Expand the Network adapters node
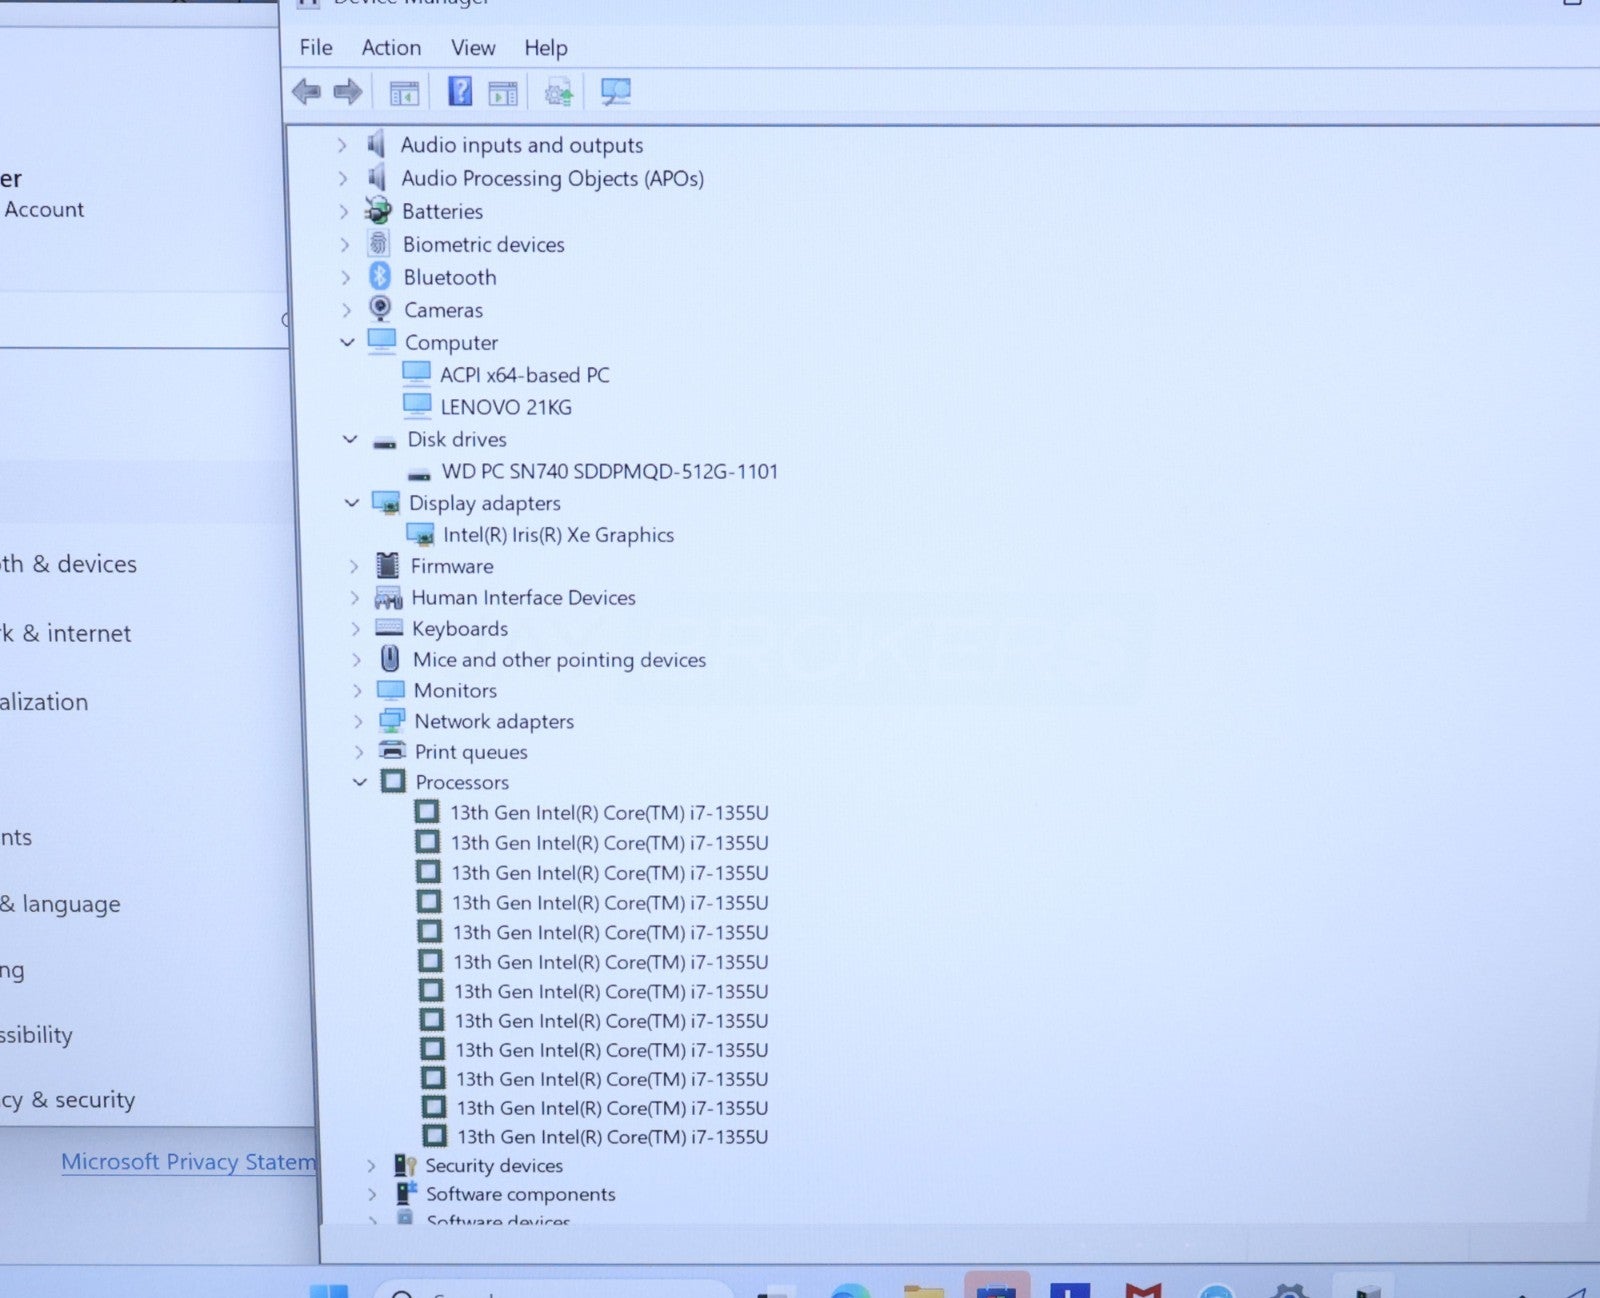1600x1298 pixels. 358,721
